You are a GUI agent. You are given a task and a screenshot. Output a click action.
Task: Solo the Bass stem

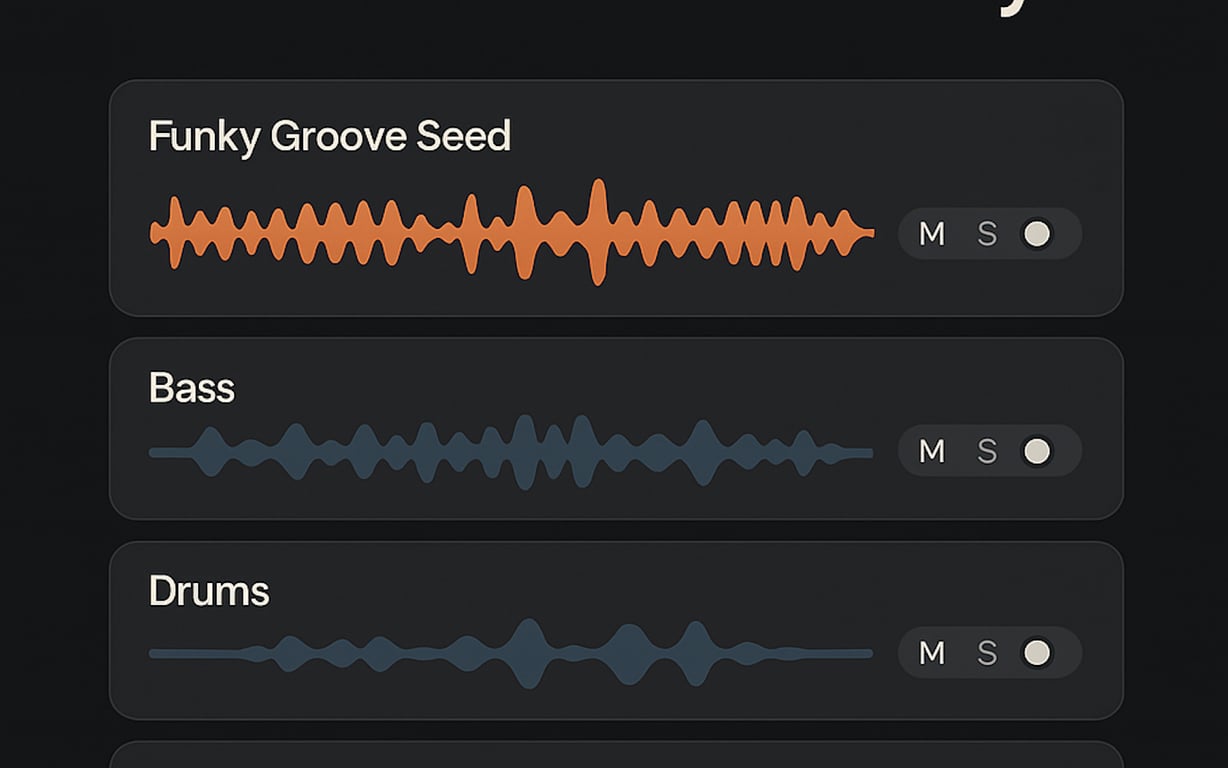pos(988,452)
